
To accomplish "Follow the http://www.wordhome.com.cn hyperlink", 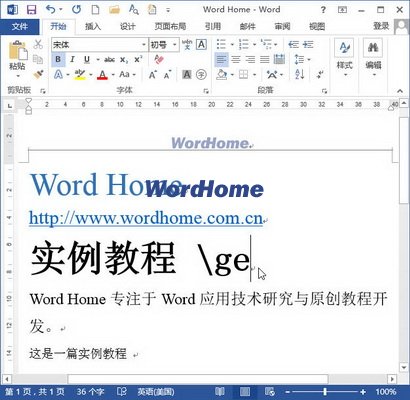I will click(x=146, y=218).
